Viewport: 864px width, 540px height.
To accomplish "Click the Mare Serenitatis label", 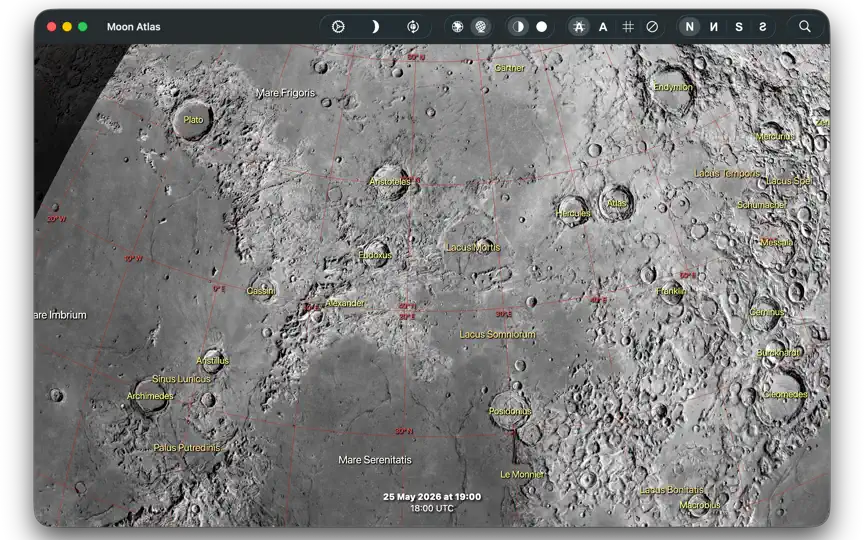I will pyautogui.click(x=375, y=460).
